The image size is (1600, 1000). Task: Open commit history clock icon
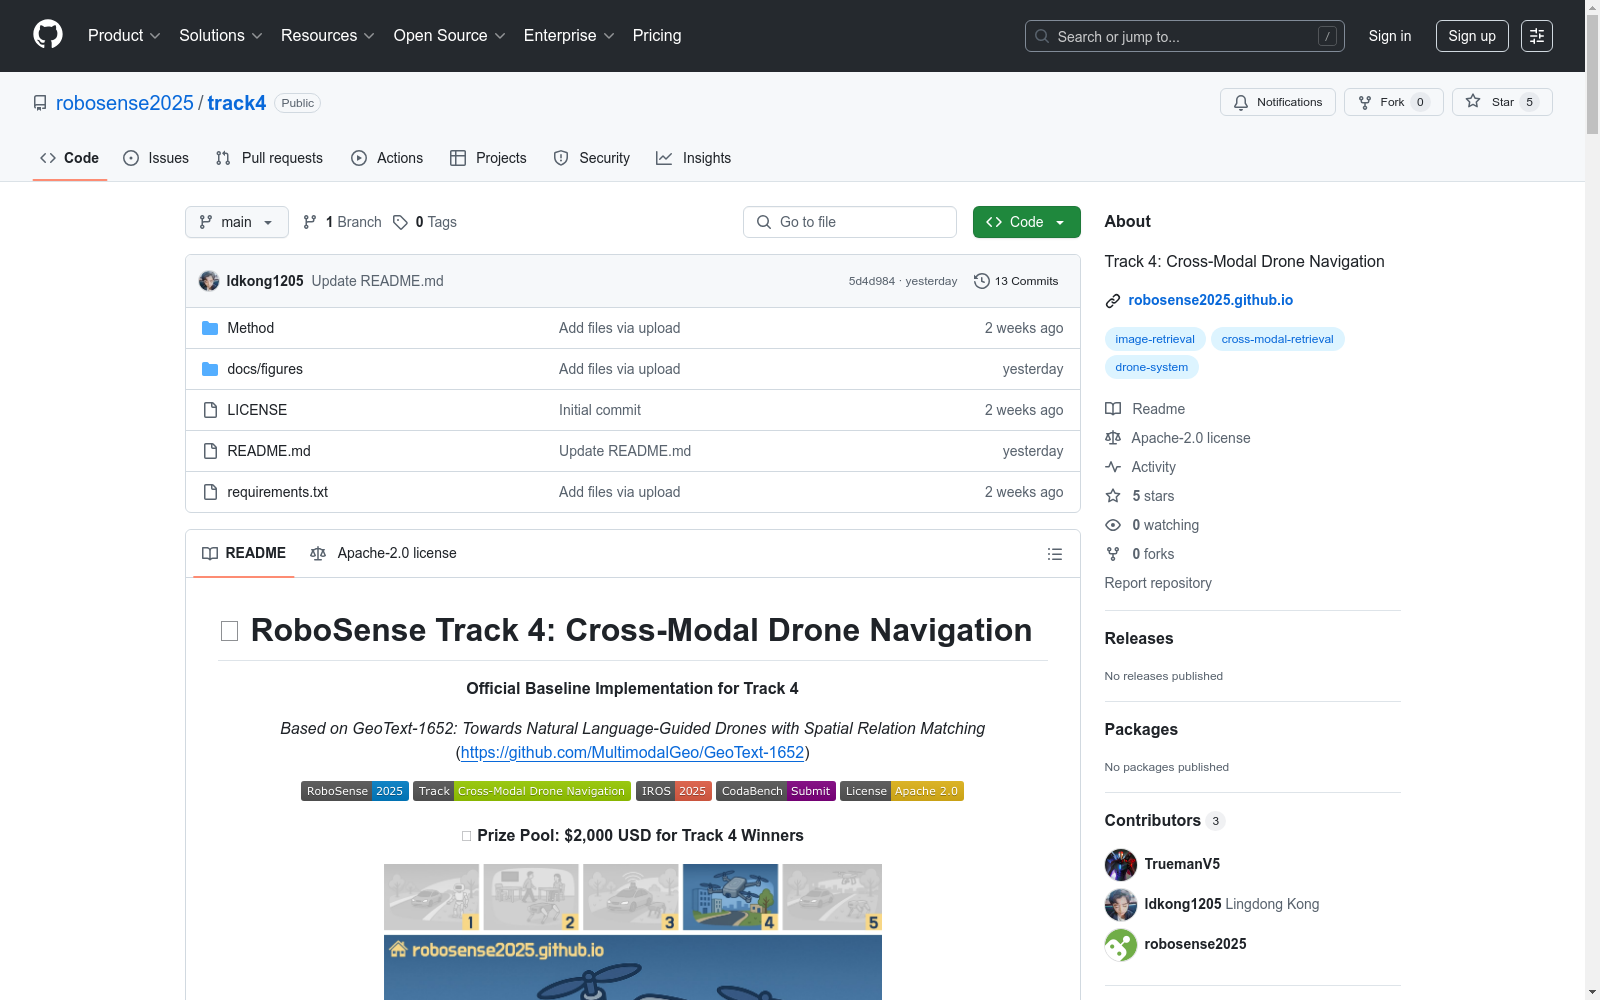(x=982, y=281)
